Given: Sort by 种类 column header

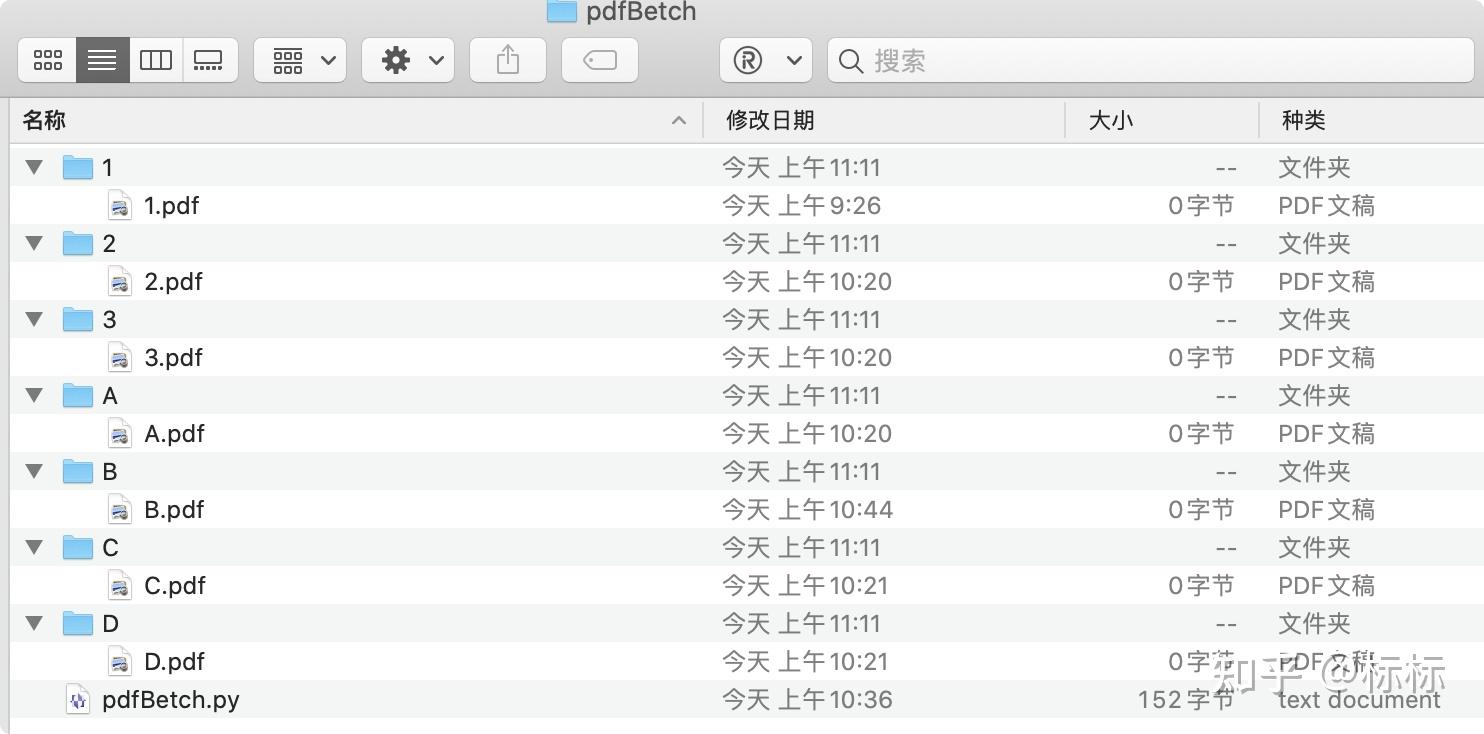Looking at the screenshot, I should tap(1303, 121).
